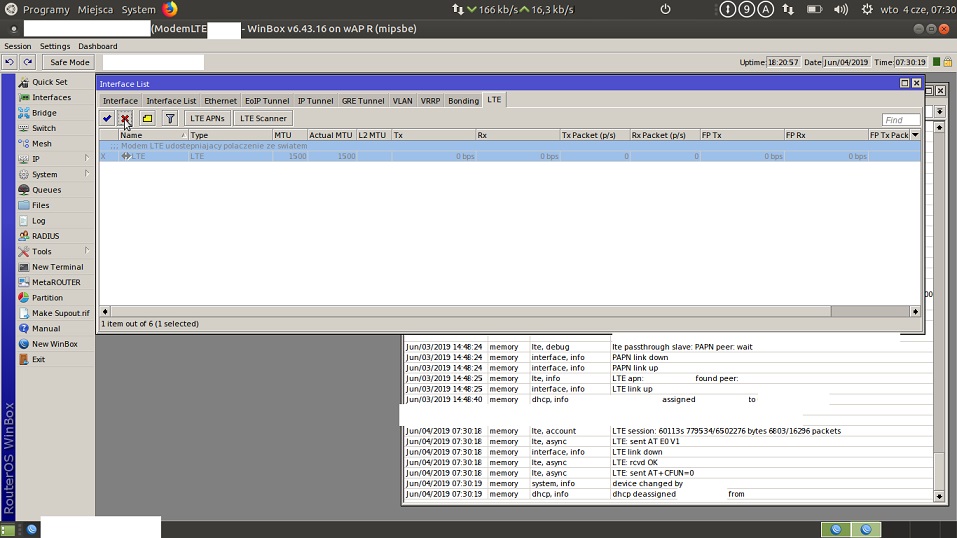Open power icon in top panel
957x538 pixels.
665,9
